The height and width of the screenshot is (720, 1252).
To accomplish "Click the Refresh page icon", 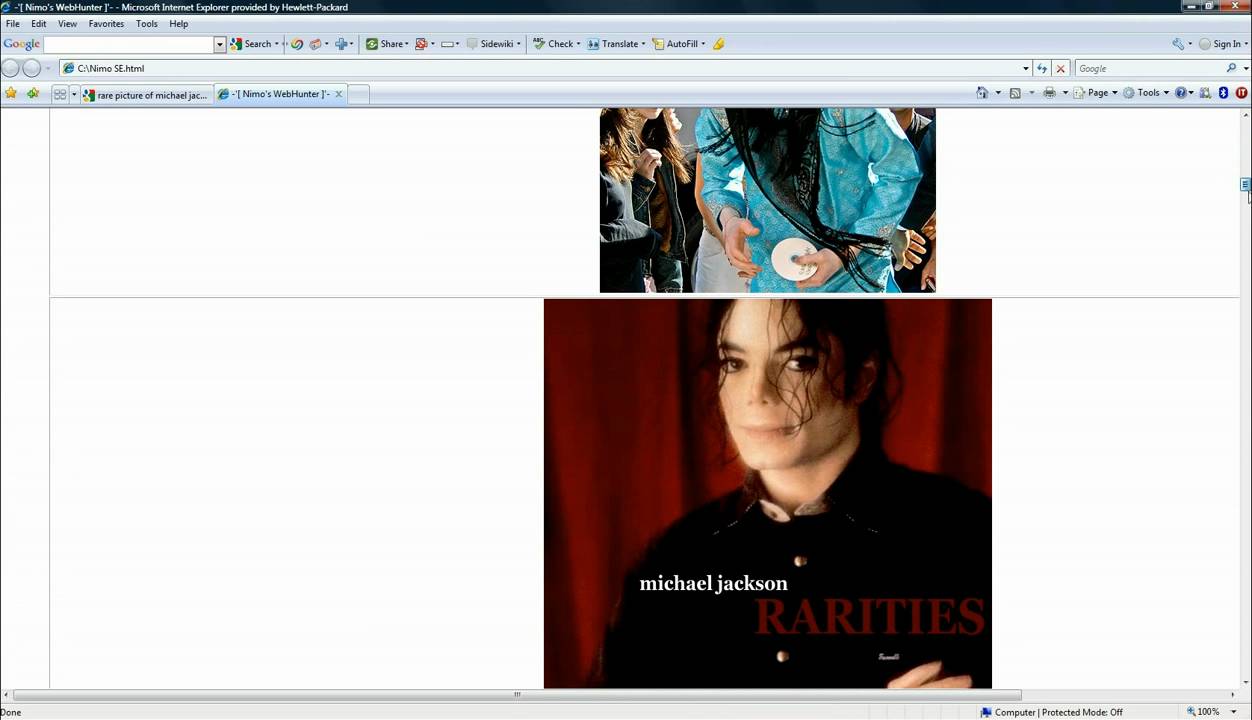I will (1042, 68).
